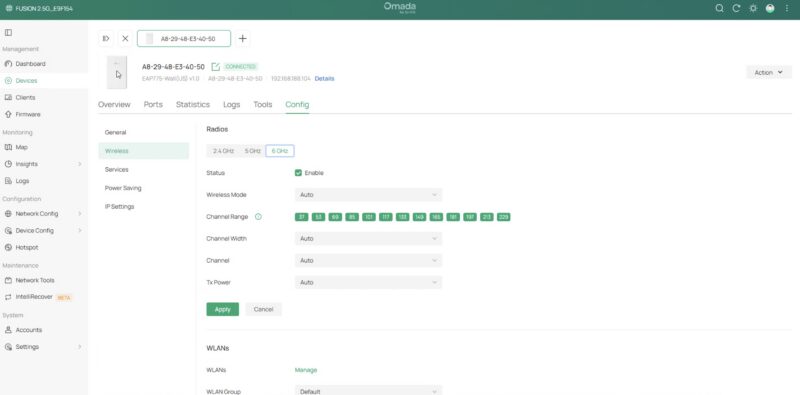Toggle channel 229 in Channel Range
The width and height of the screenshot is (800, 395).
coord(504,217)
